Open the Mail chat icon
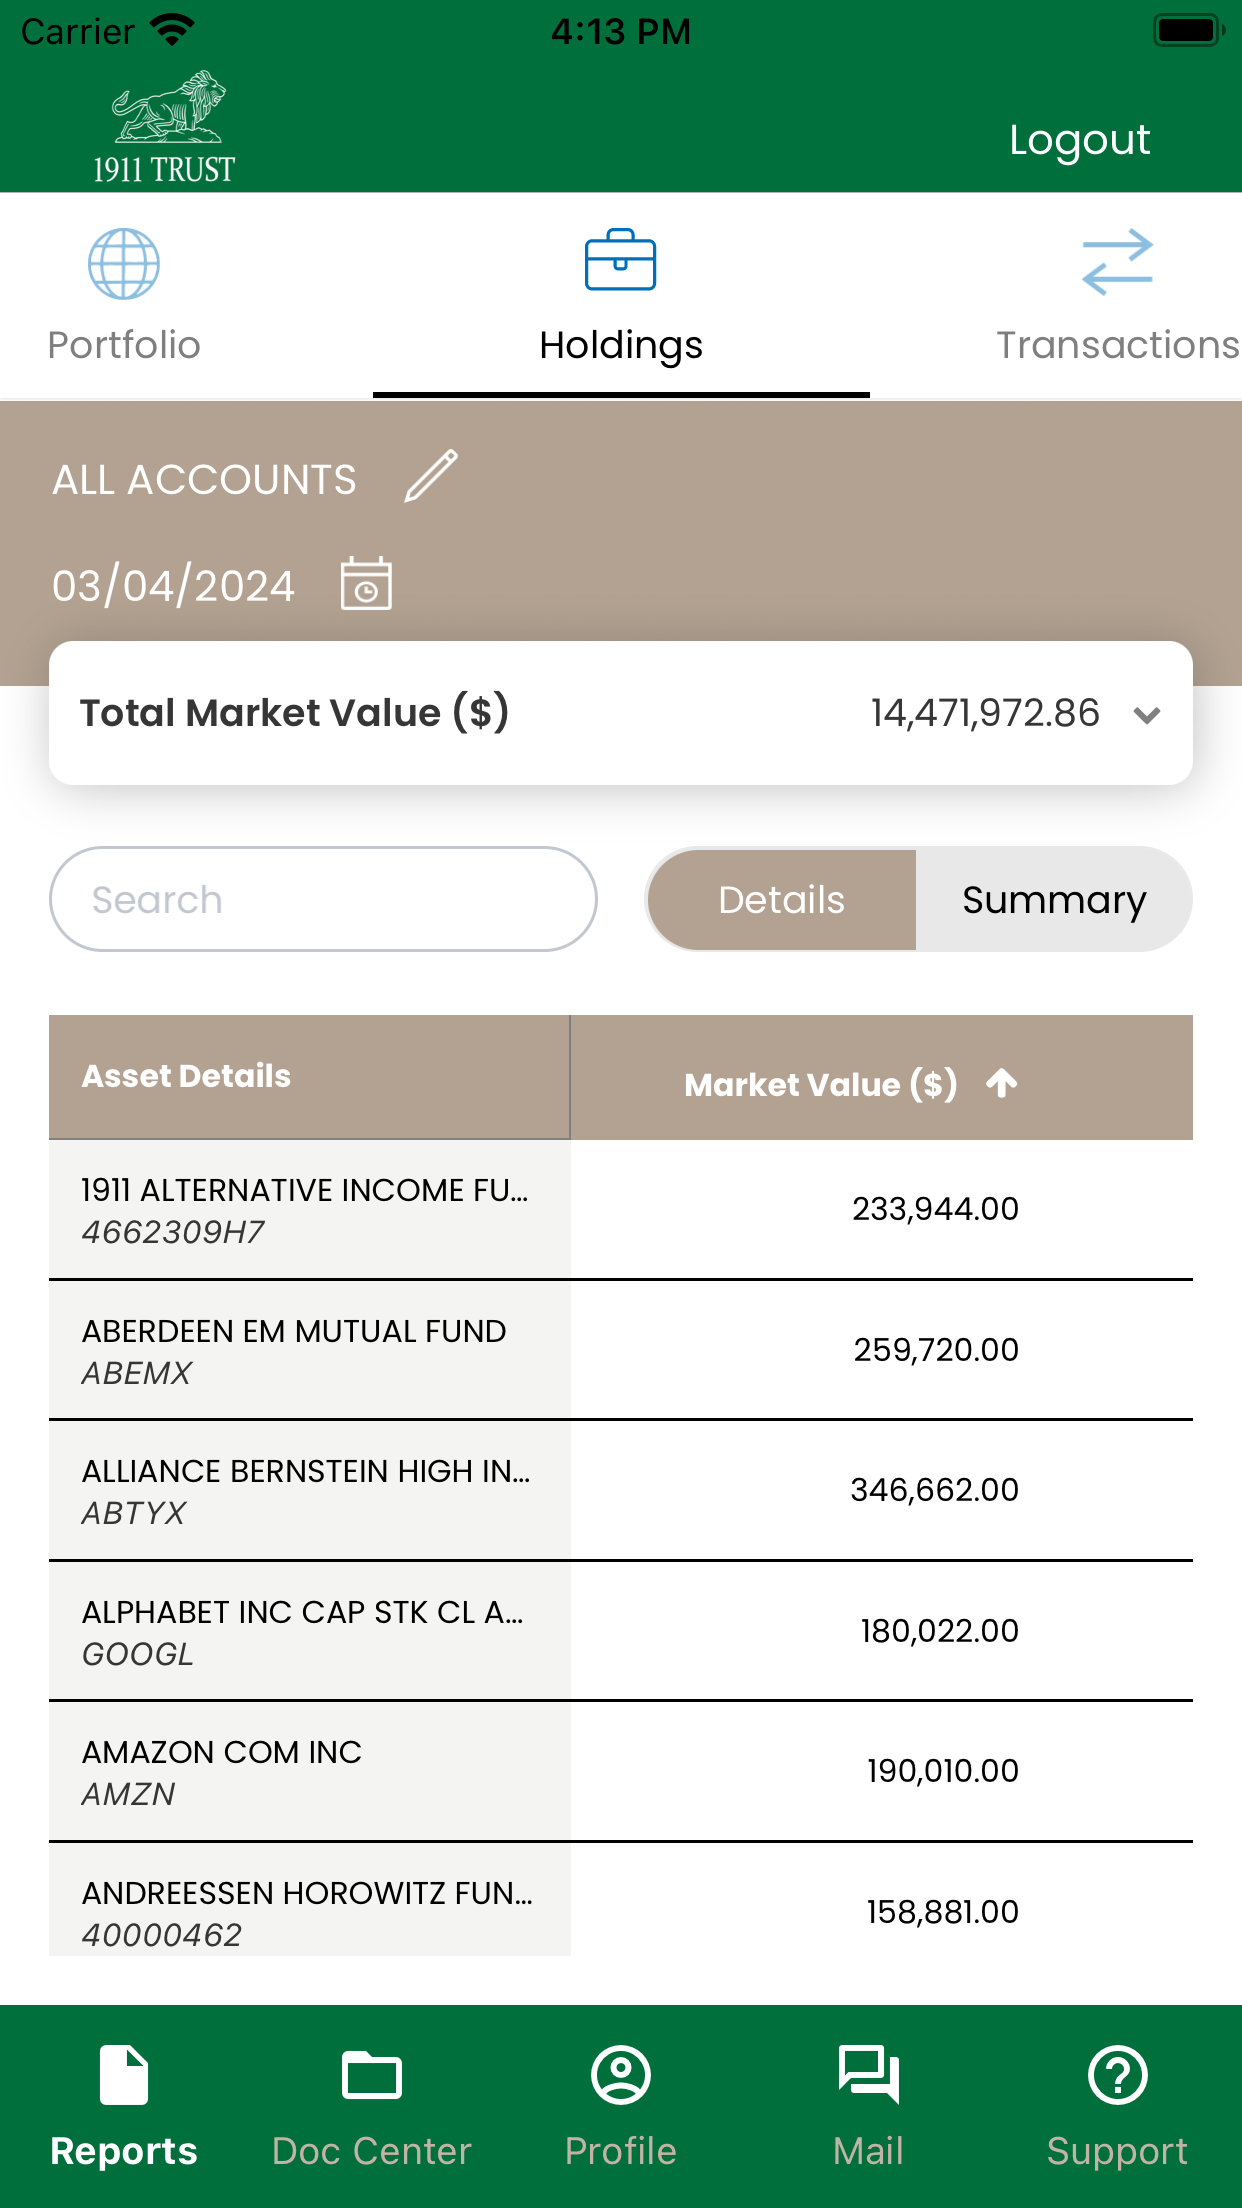The height and width of the screenshot is (2208, 1242). pos(869,2075)
